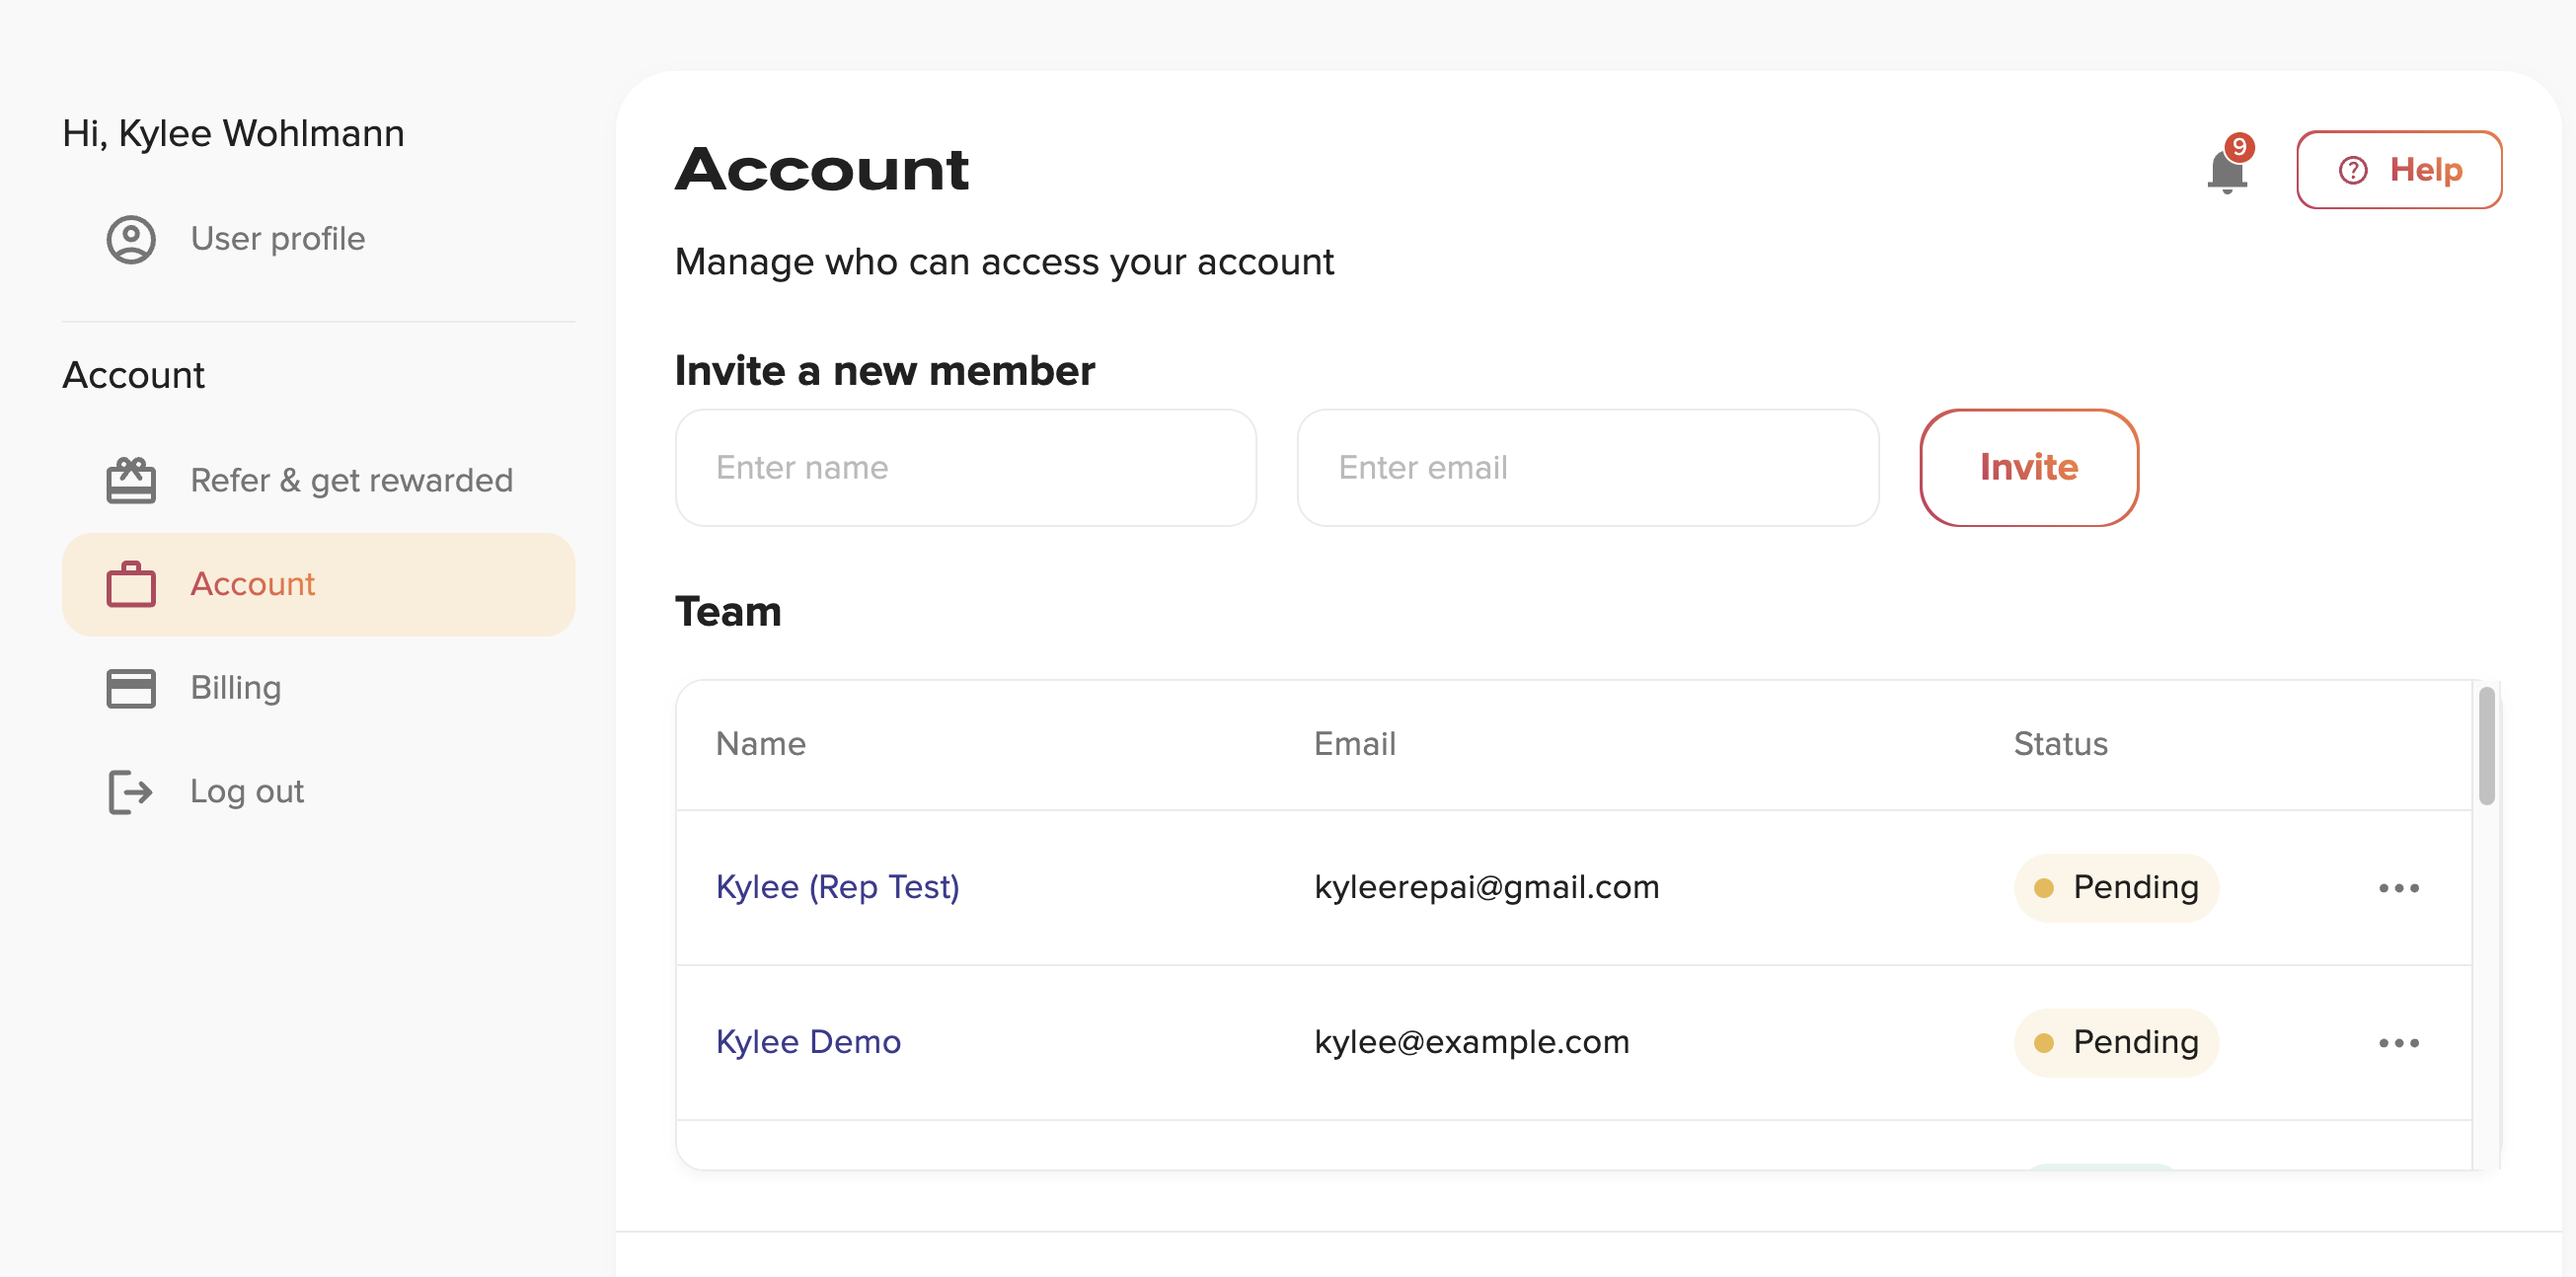
Task: Click the Invite a new member heading
Action: pos(884,371)
